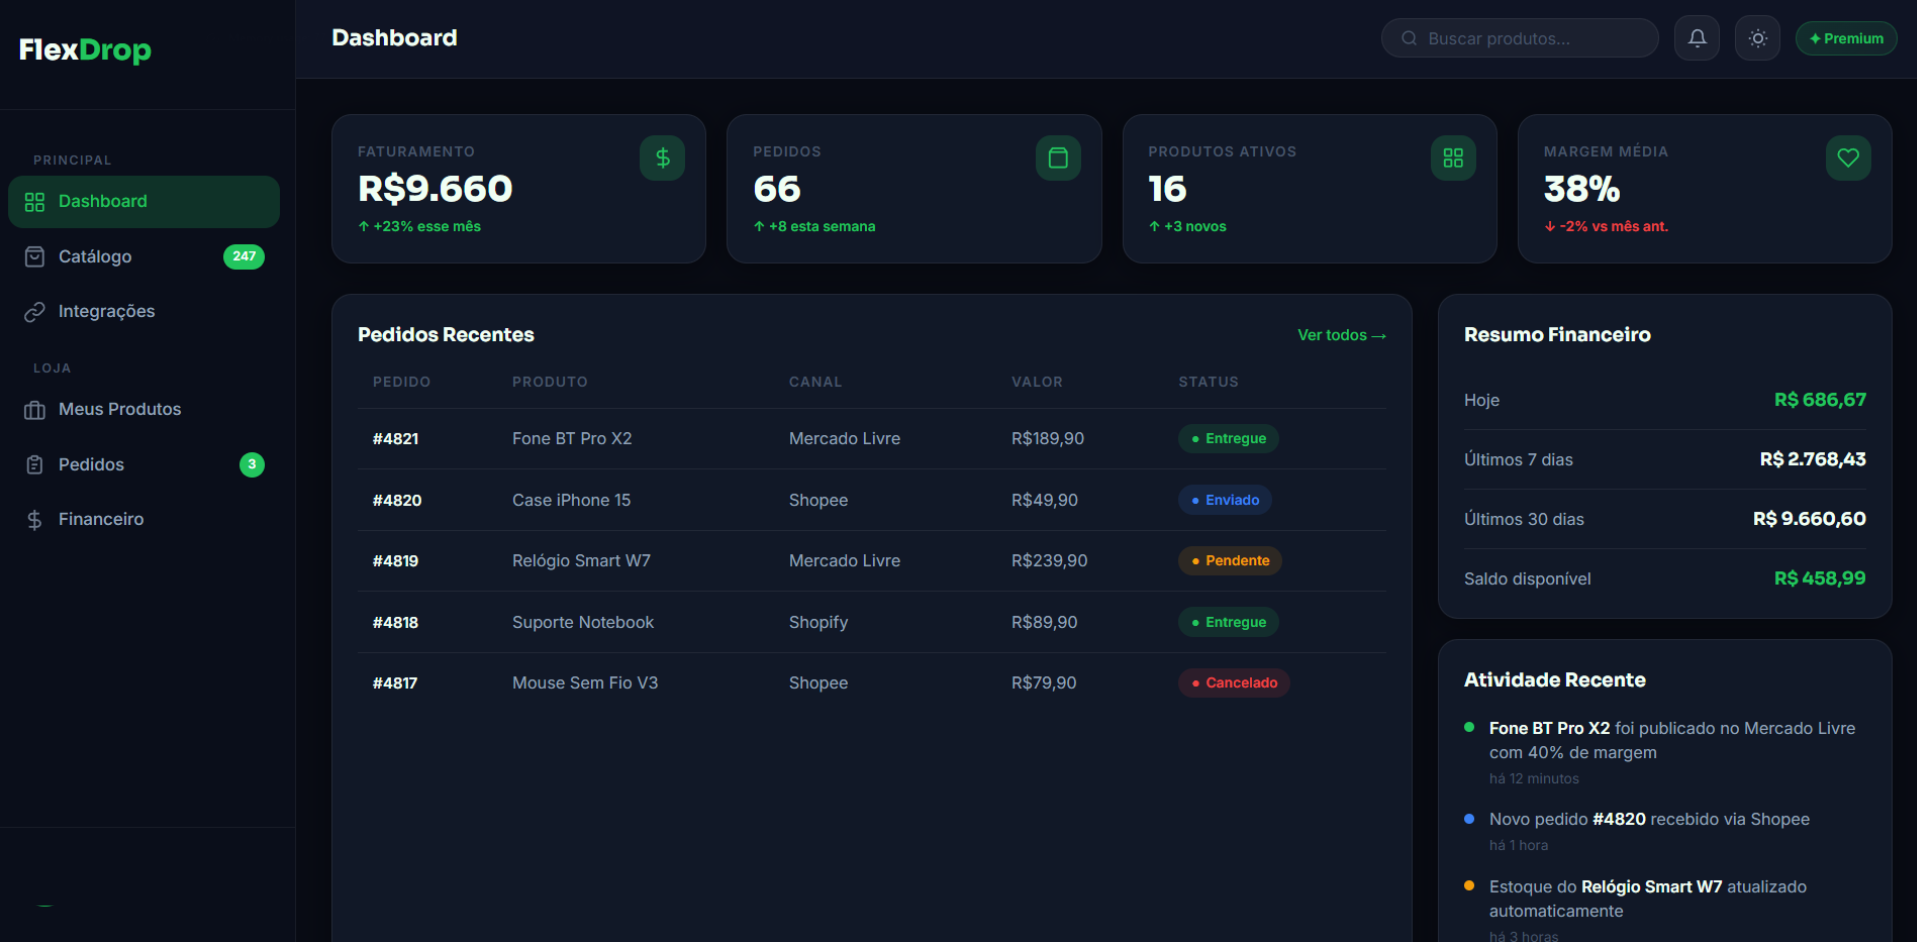Click the Buscar produtos search field
Viewport: 1917px width, 942px height.
[x=1518, y=37]
